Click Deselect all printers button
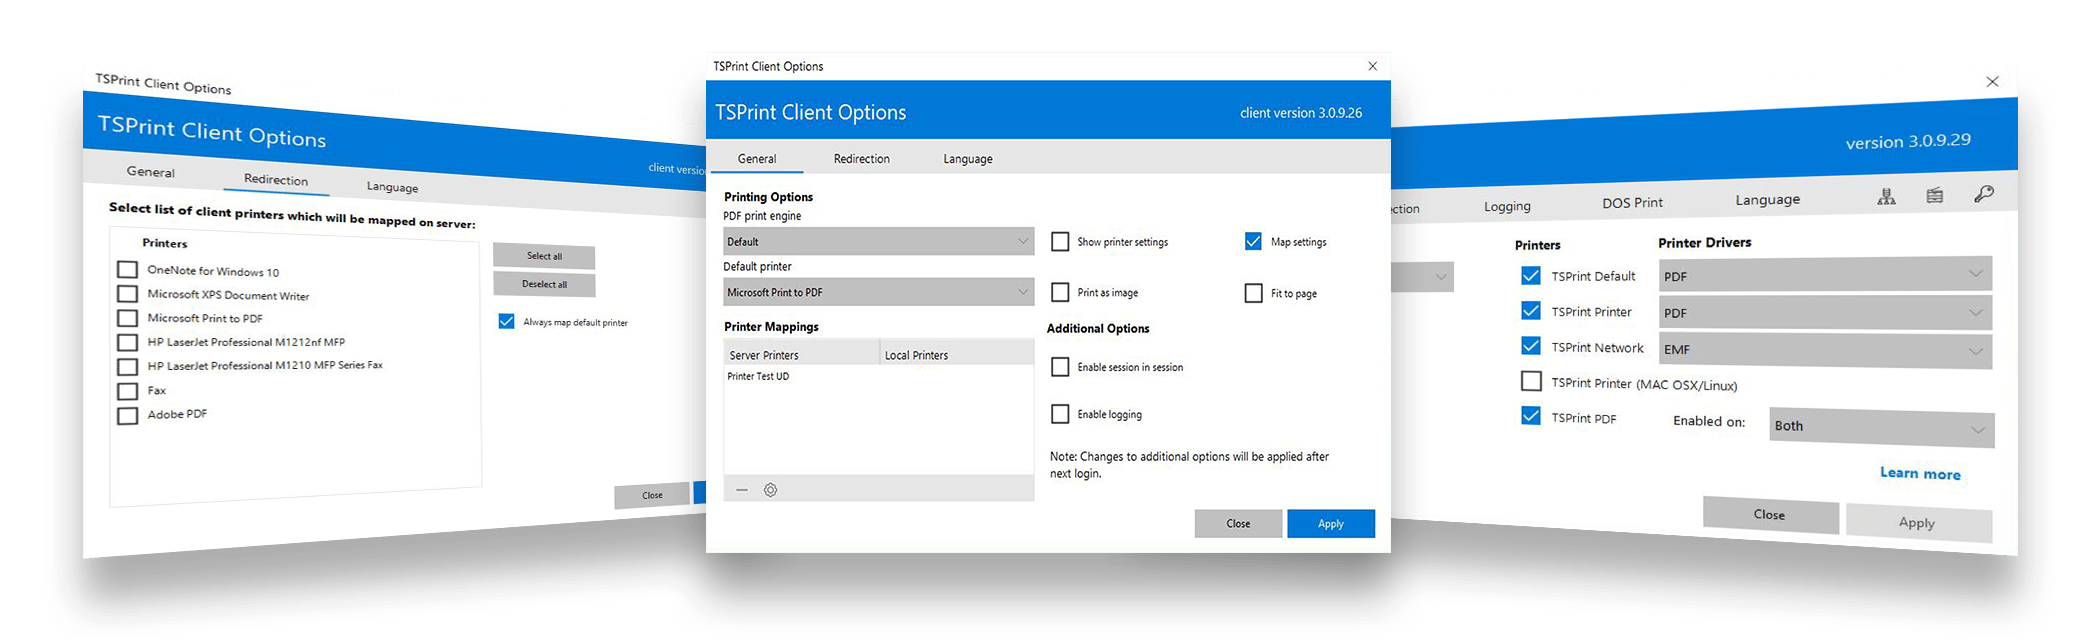Image resolution: width=2100 pixels, height=641 pixels. click(x=544, y=284)
